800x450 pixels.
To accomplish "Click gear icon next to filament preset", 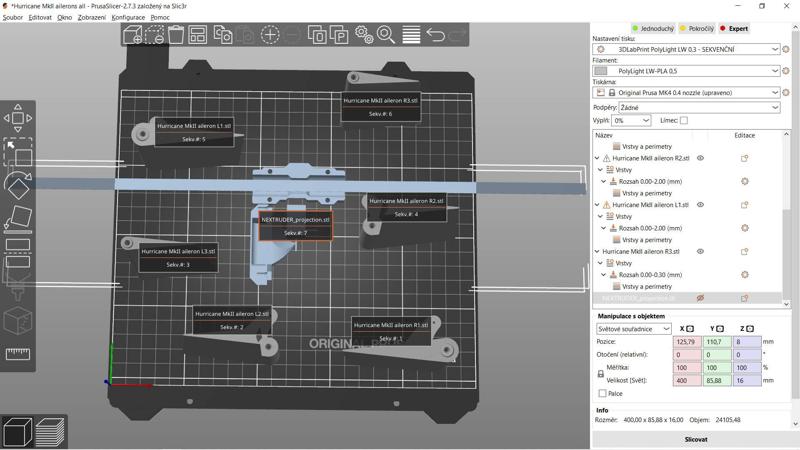I will [x=786, y=71].
